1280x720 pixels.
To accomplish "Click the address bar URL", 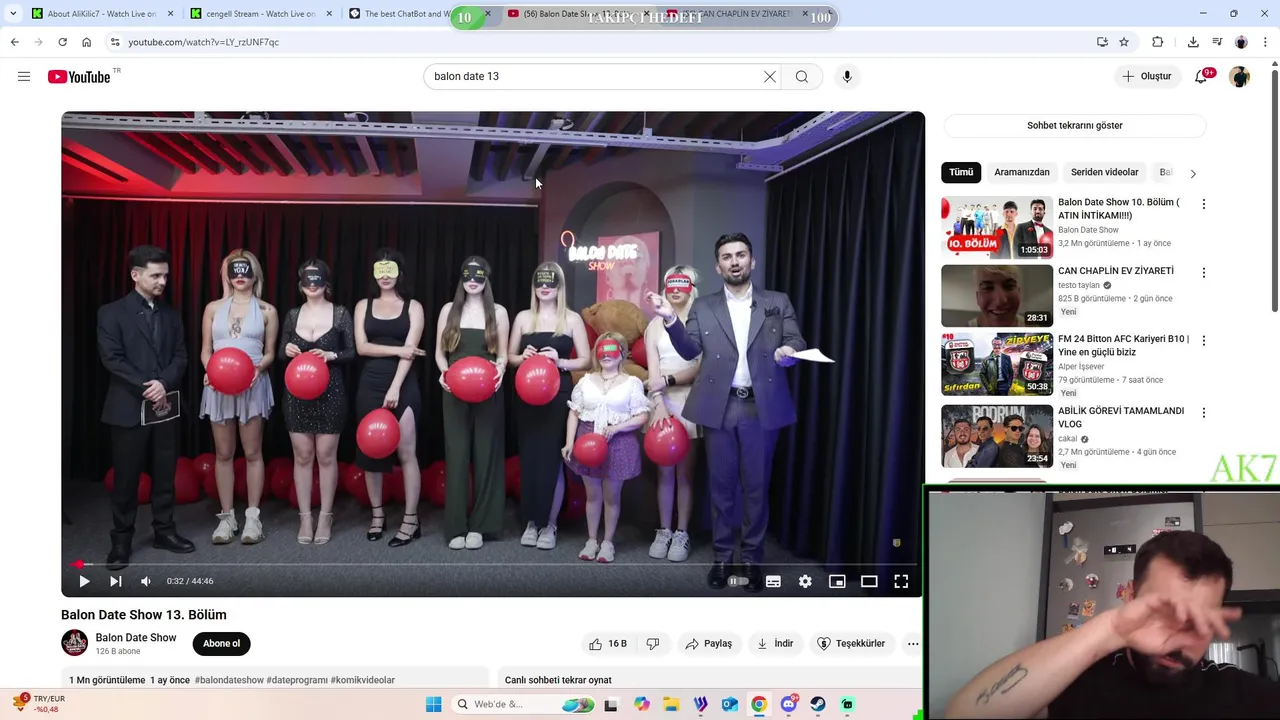I will click(x=204, y=42).
